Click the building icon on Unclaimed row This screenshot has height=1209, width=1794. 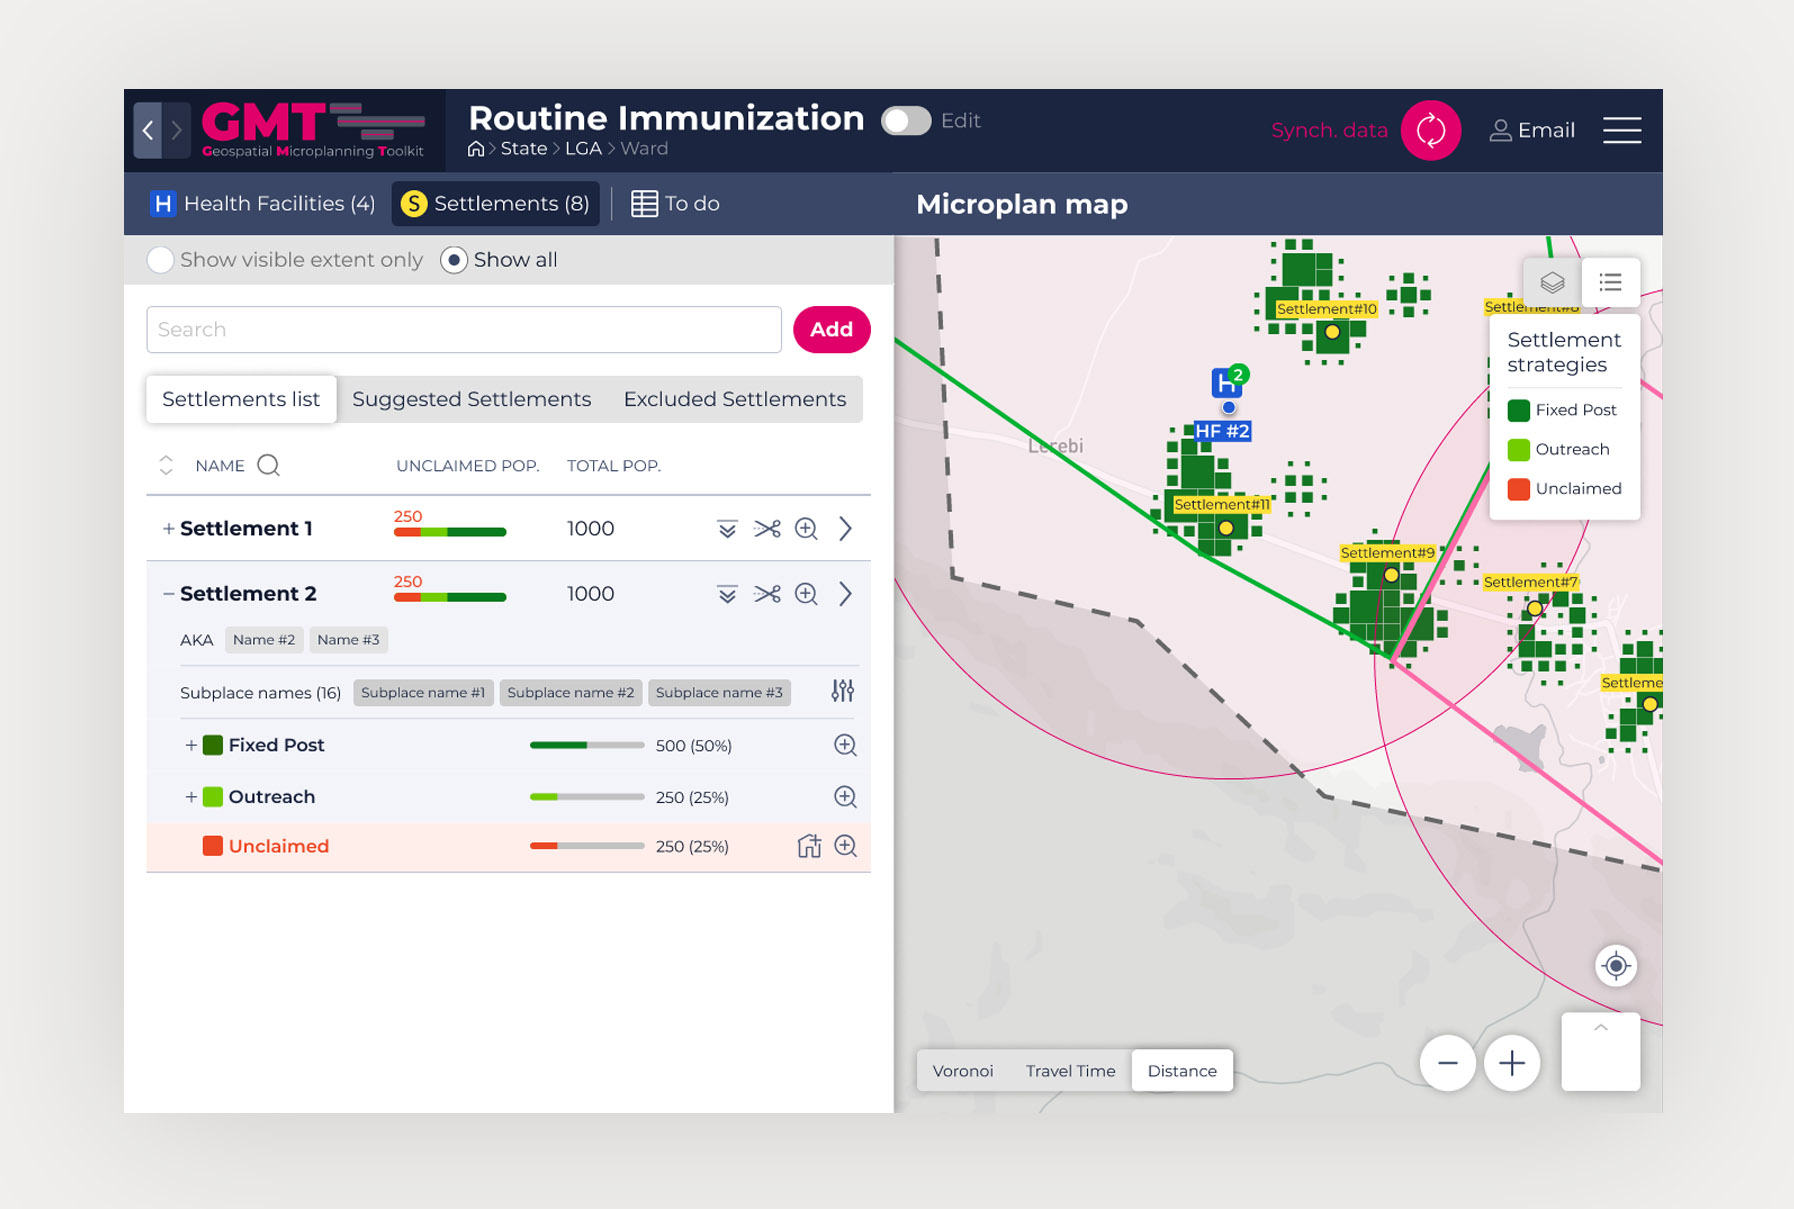pyautogui.click(x=809, y=846)
